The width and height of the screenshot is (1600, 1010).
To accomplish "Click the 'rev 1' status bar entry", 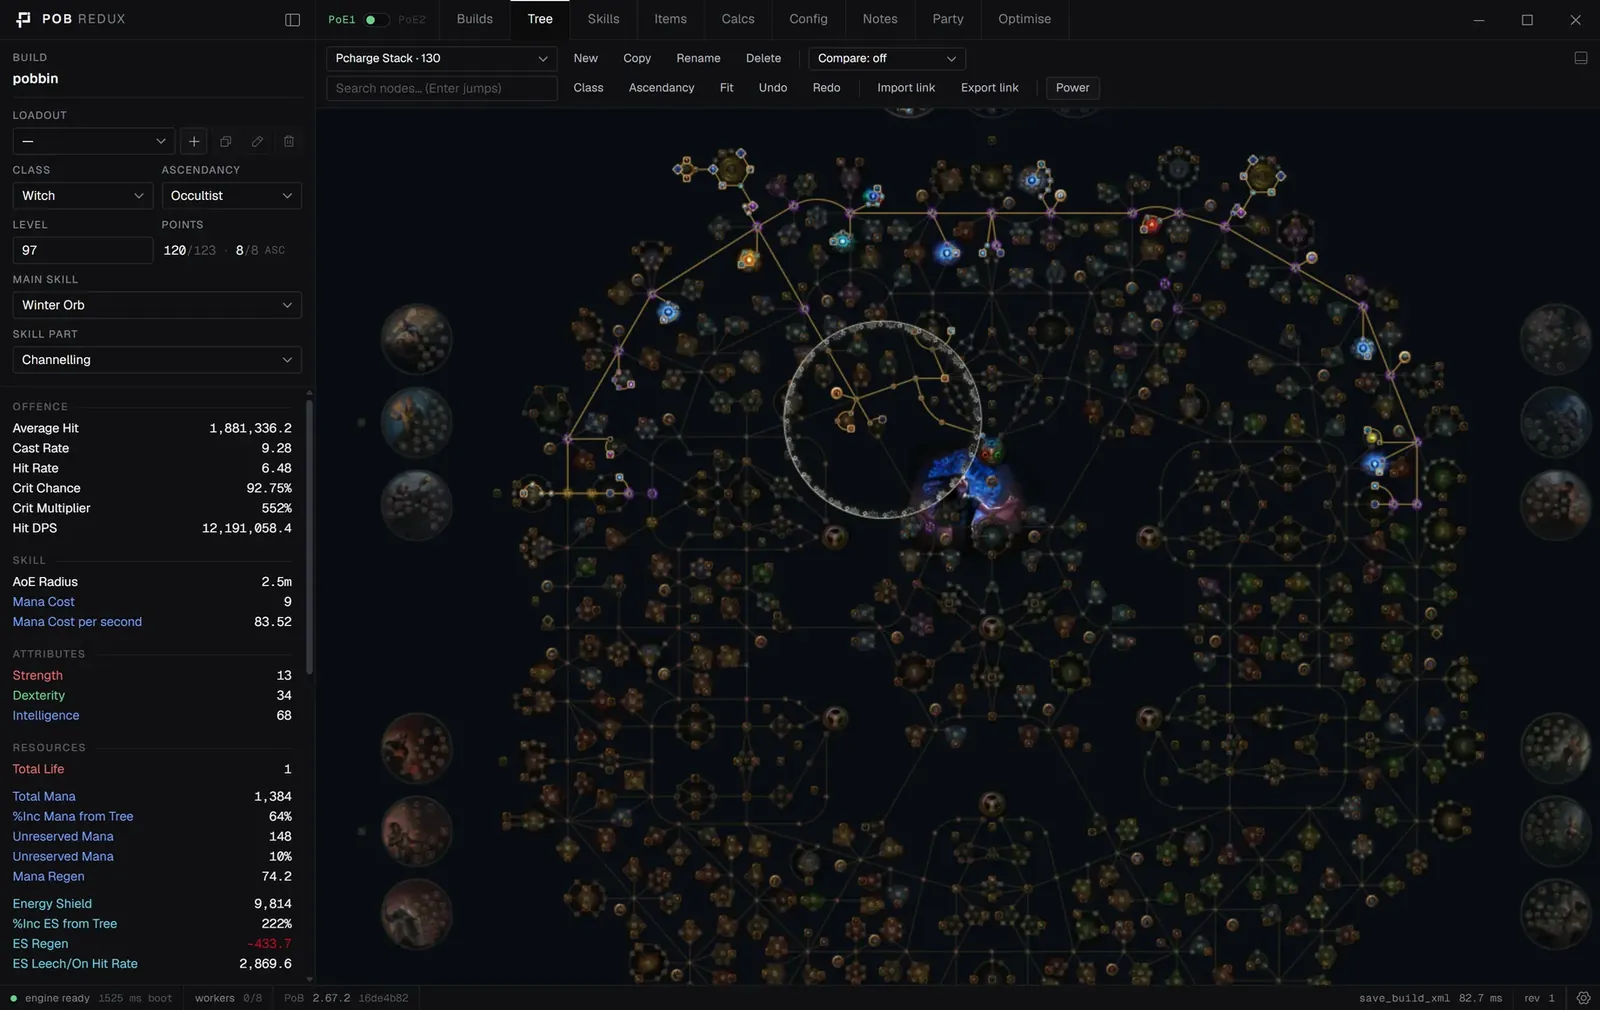I will (1539, 998).
